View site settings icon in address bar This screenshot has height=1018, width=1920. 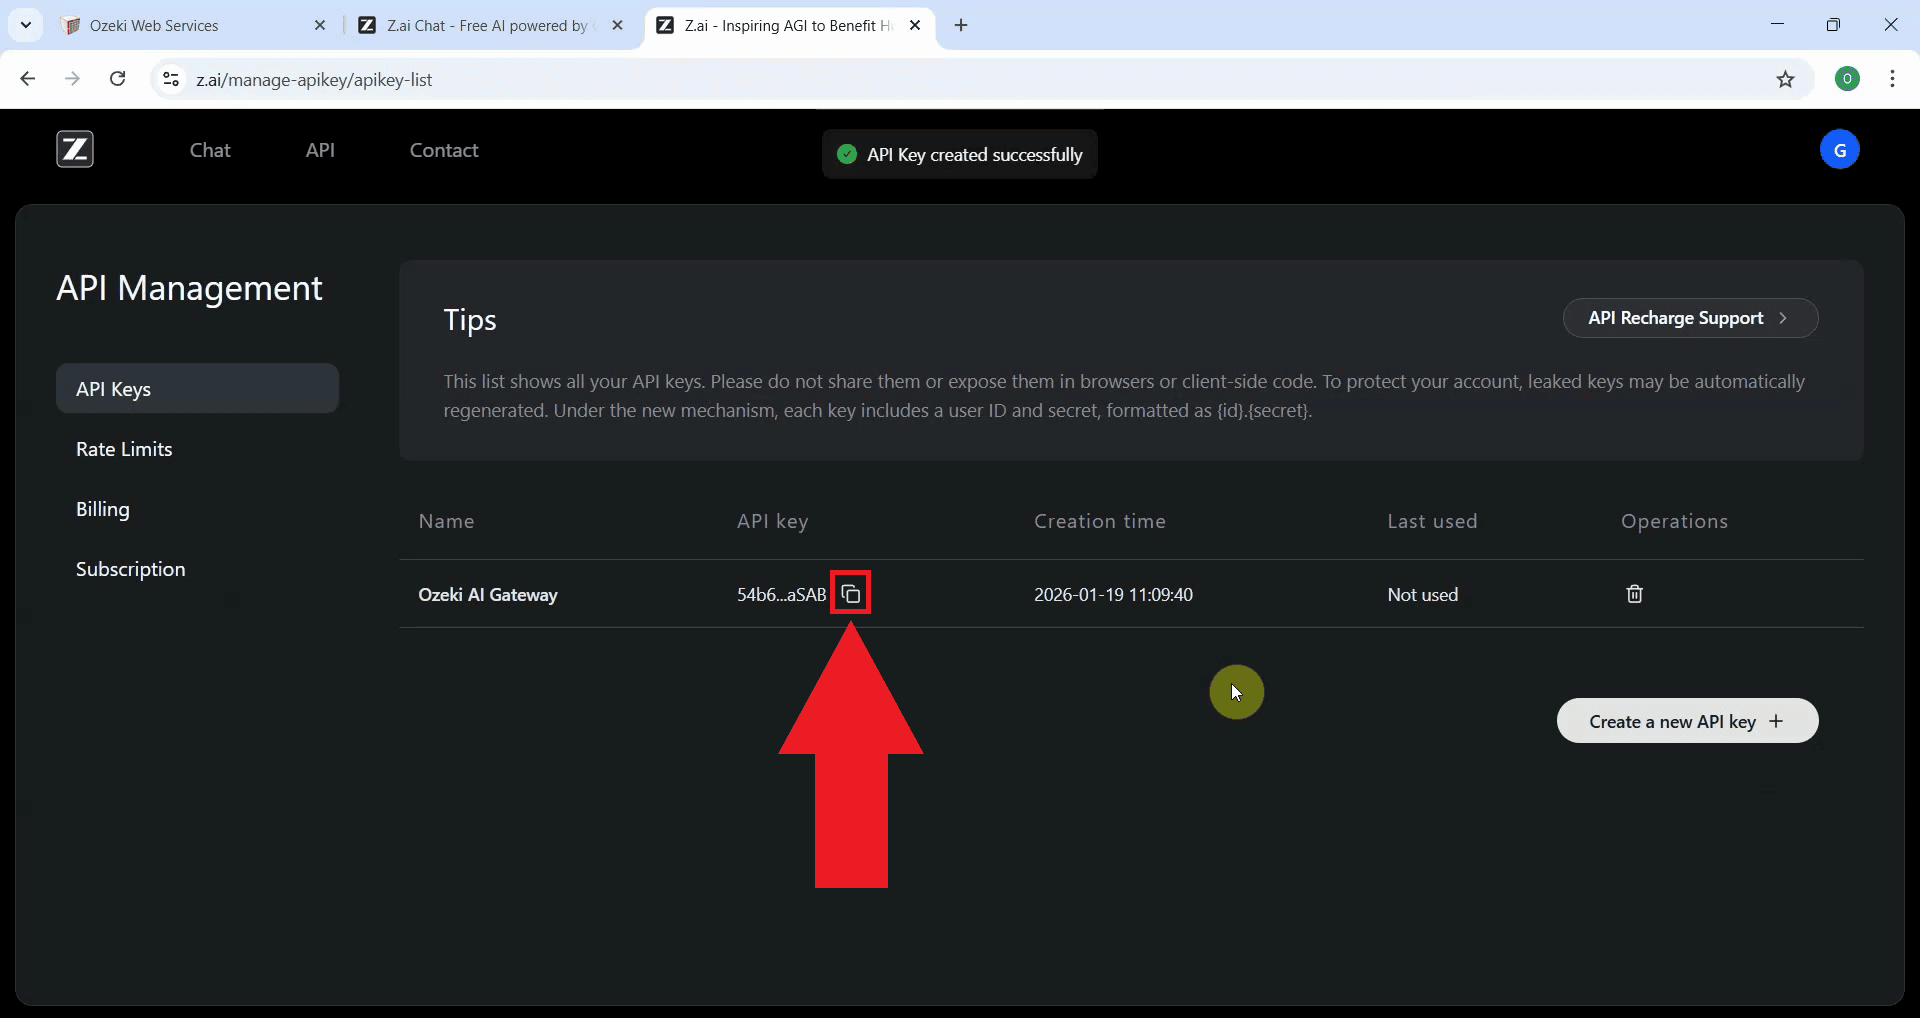tap(170, 79)
